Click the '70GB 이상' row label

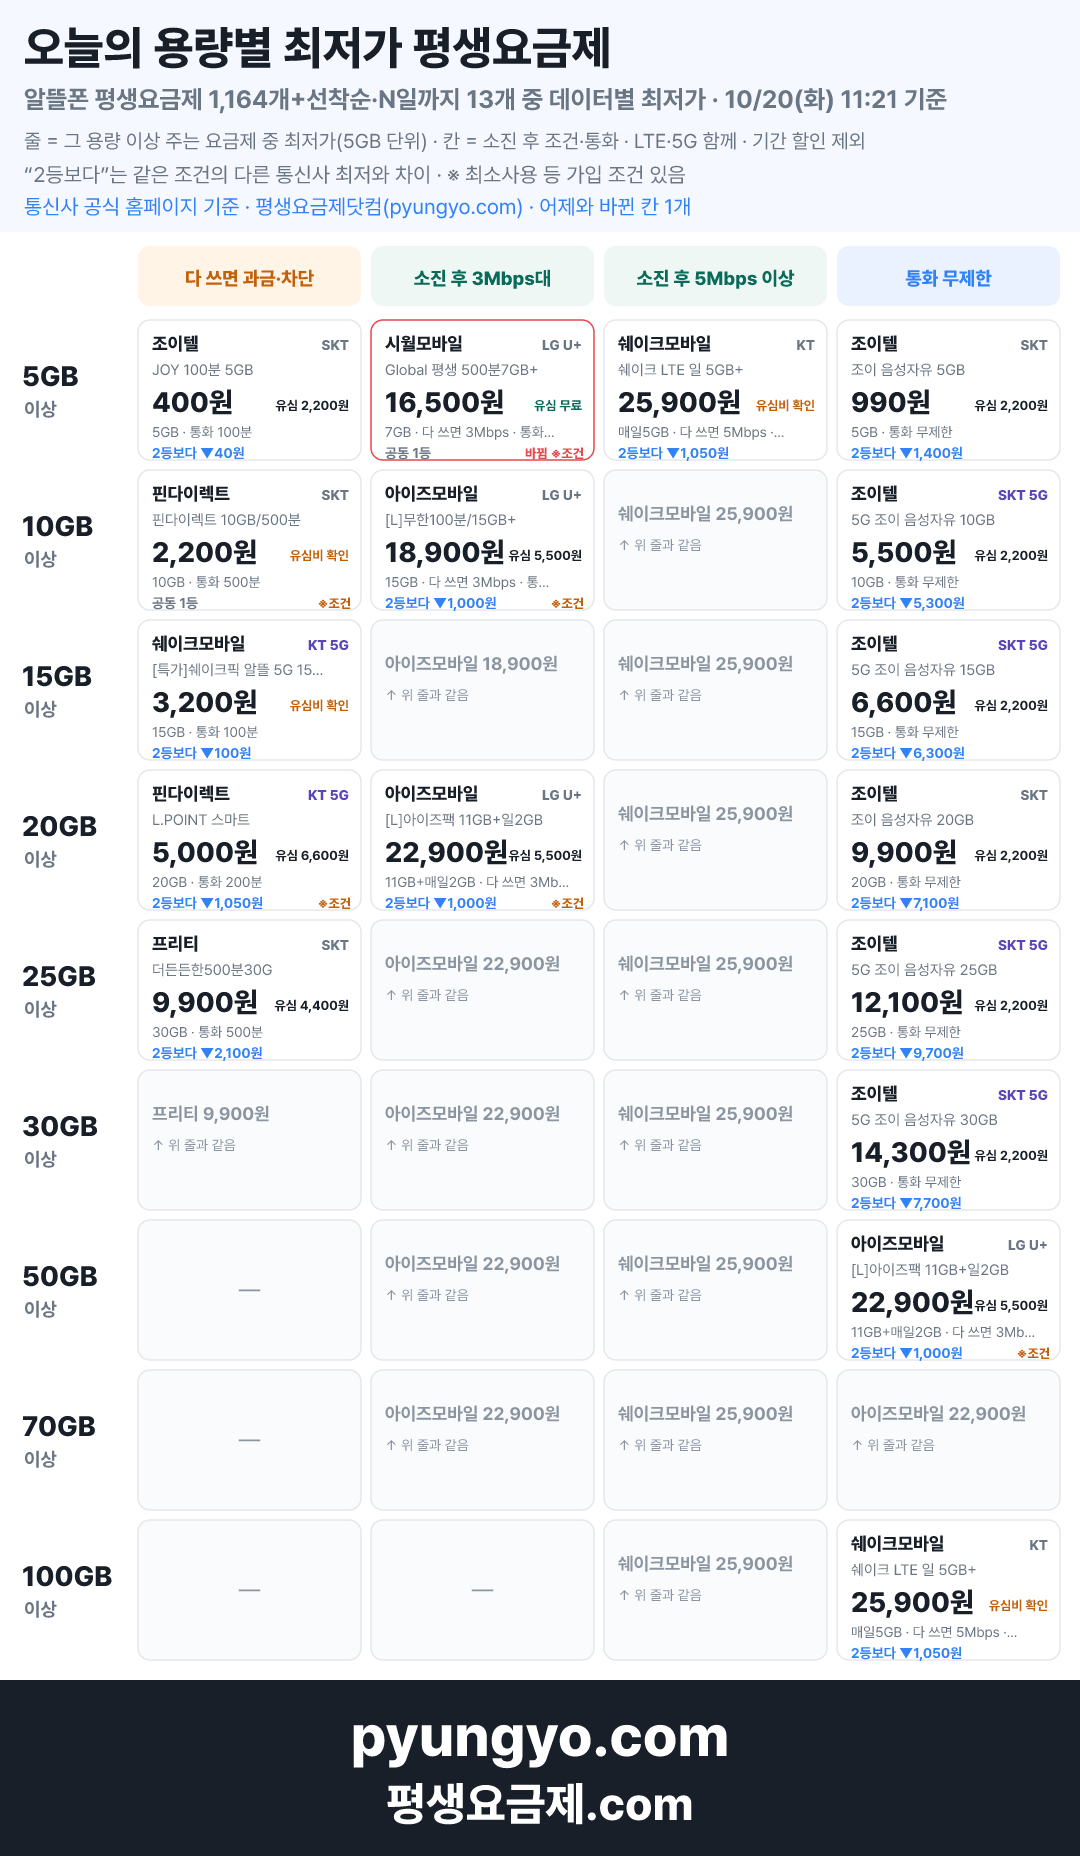[x=59, y=1440]
